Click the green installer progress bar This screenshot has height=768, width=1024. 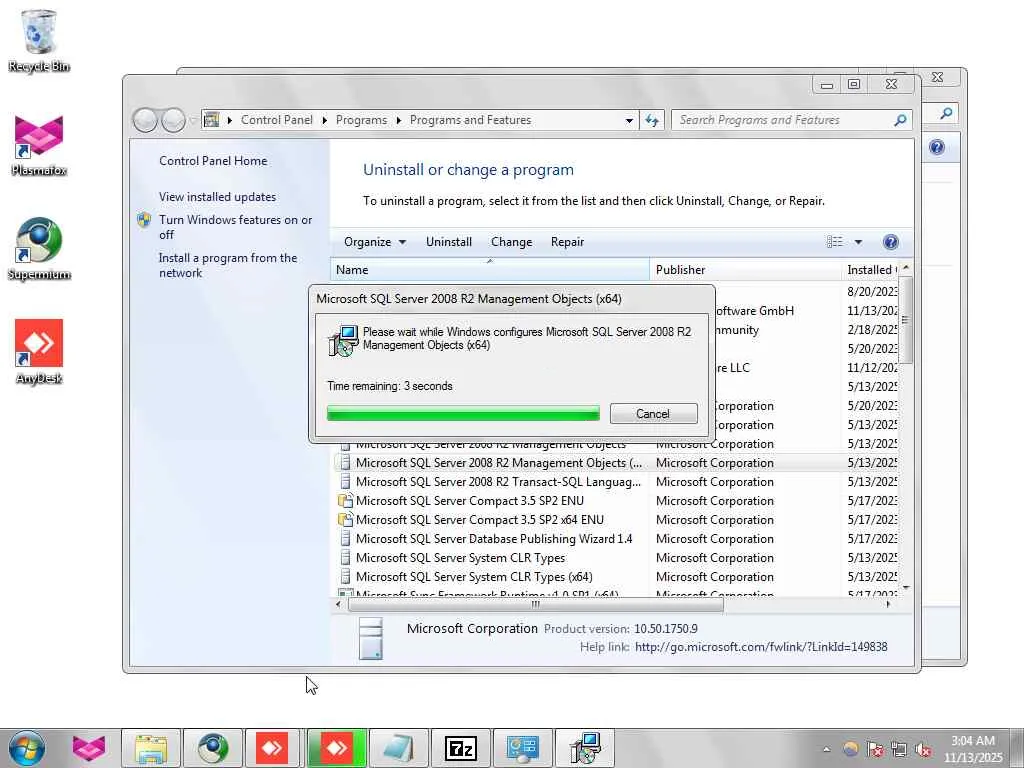tap(463, 413)
